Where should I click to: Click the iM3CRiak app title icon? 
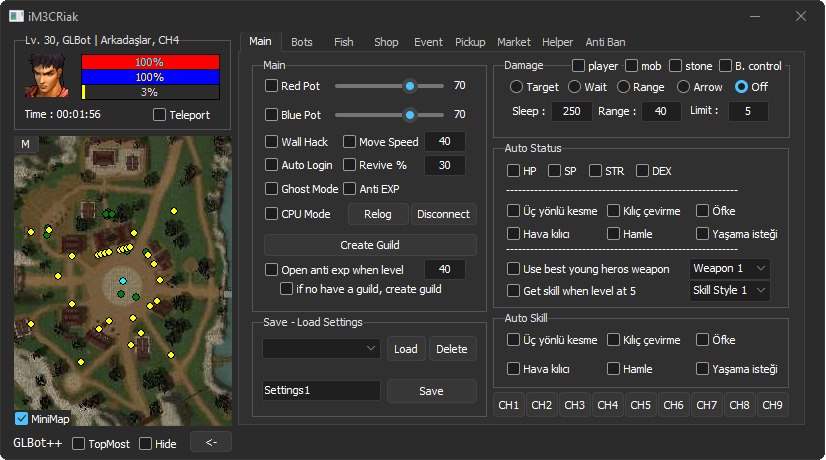pyautogui.click(x=17, y=16)
